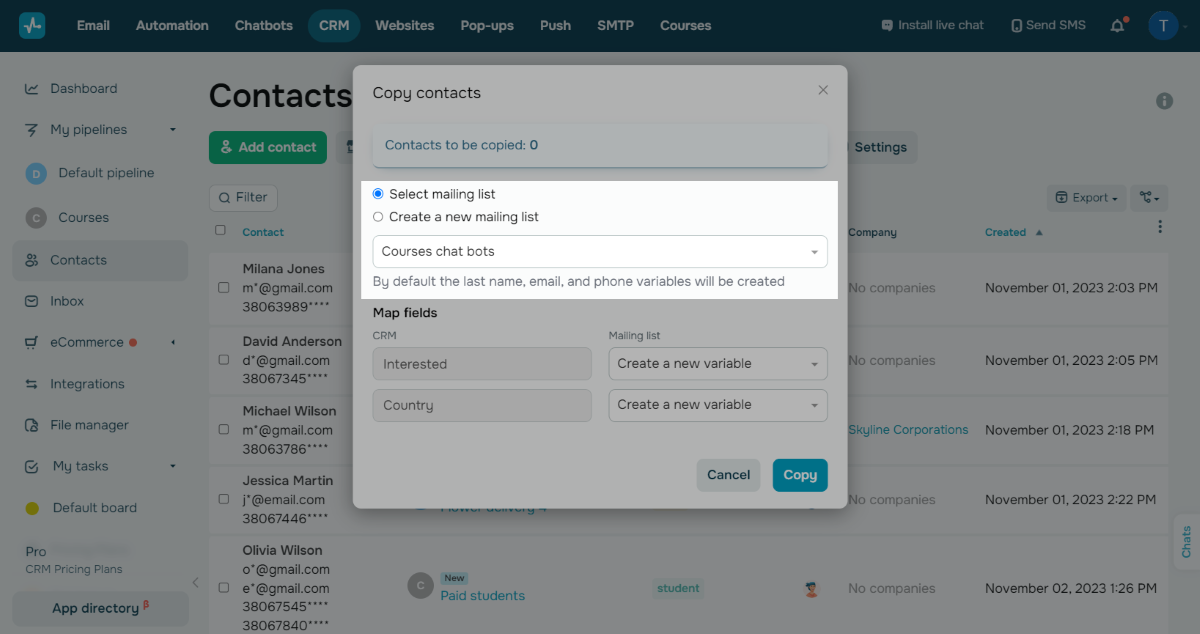Click the SendPulse logo icon
This screenshot has height=634, width=1200.
coord(32,26)
